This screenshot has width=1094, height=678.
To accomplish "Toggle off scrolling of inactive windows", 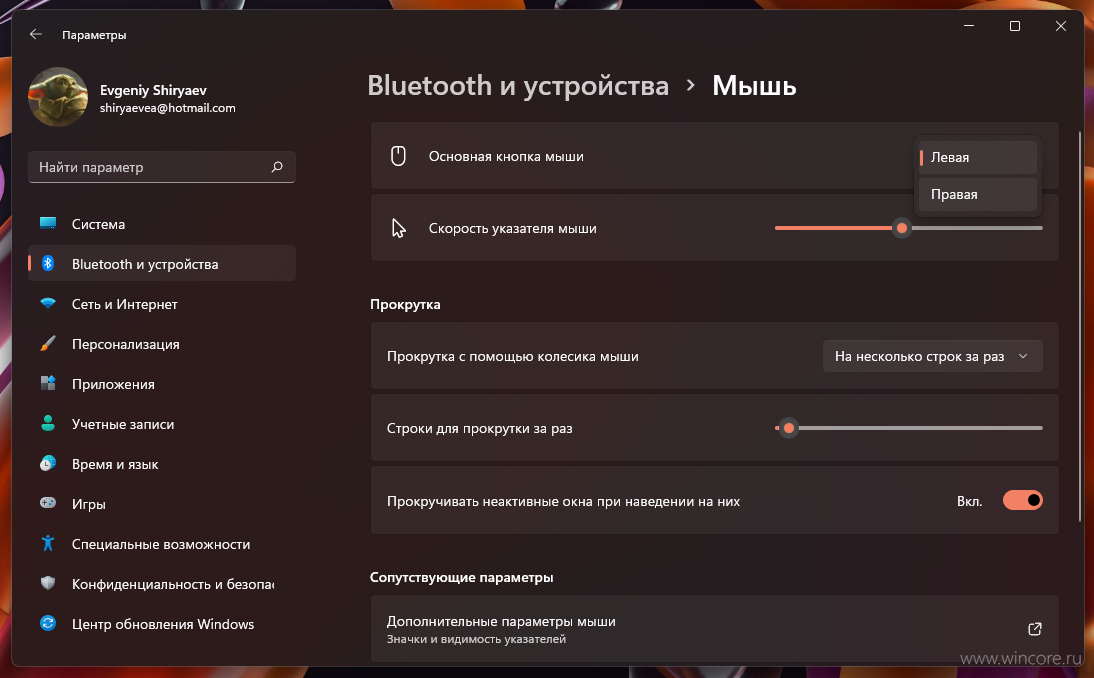I will [1022, 500].
